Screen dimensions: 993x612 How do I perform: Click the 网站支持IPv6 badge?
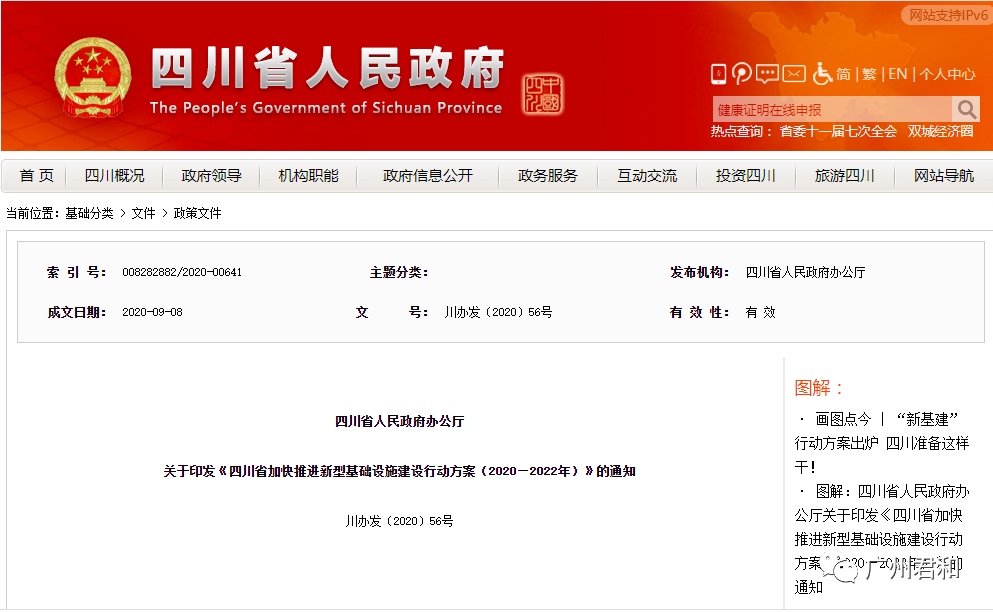tap(947, 15)
